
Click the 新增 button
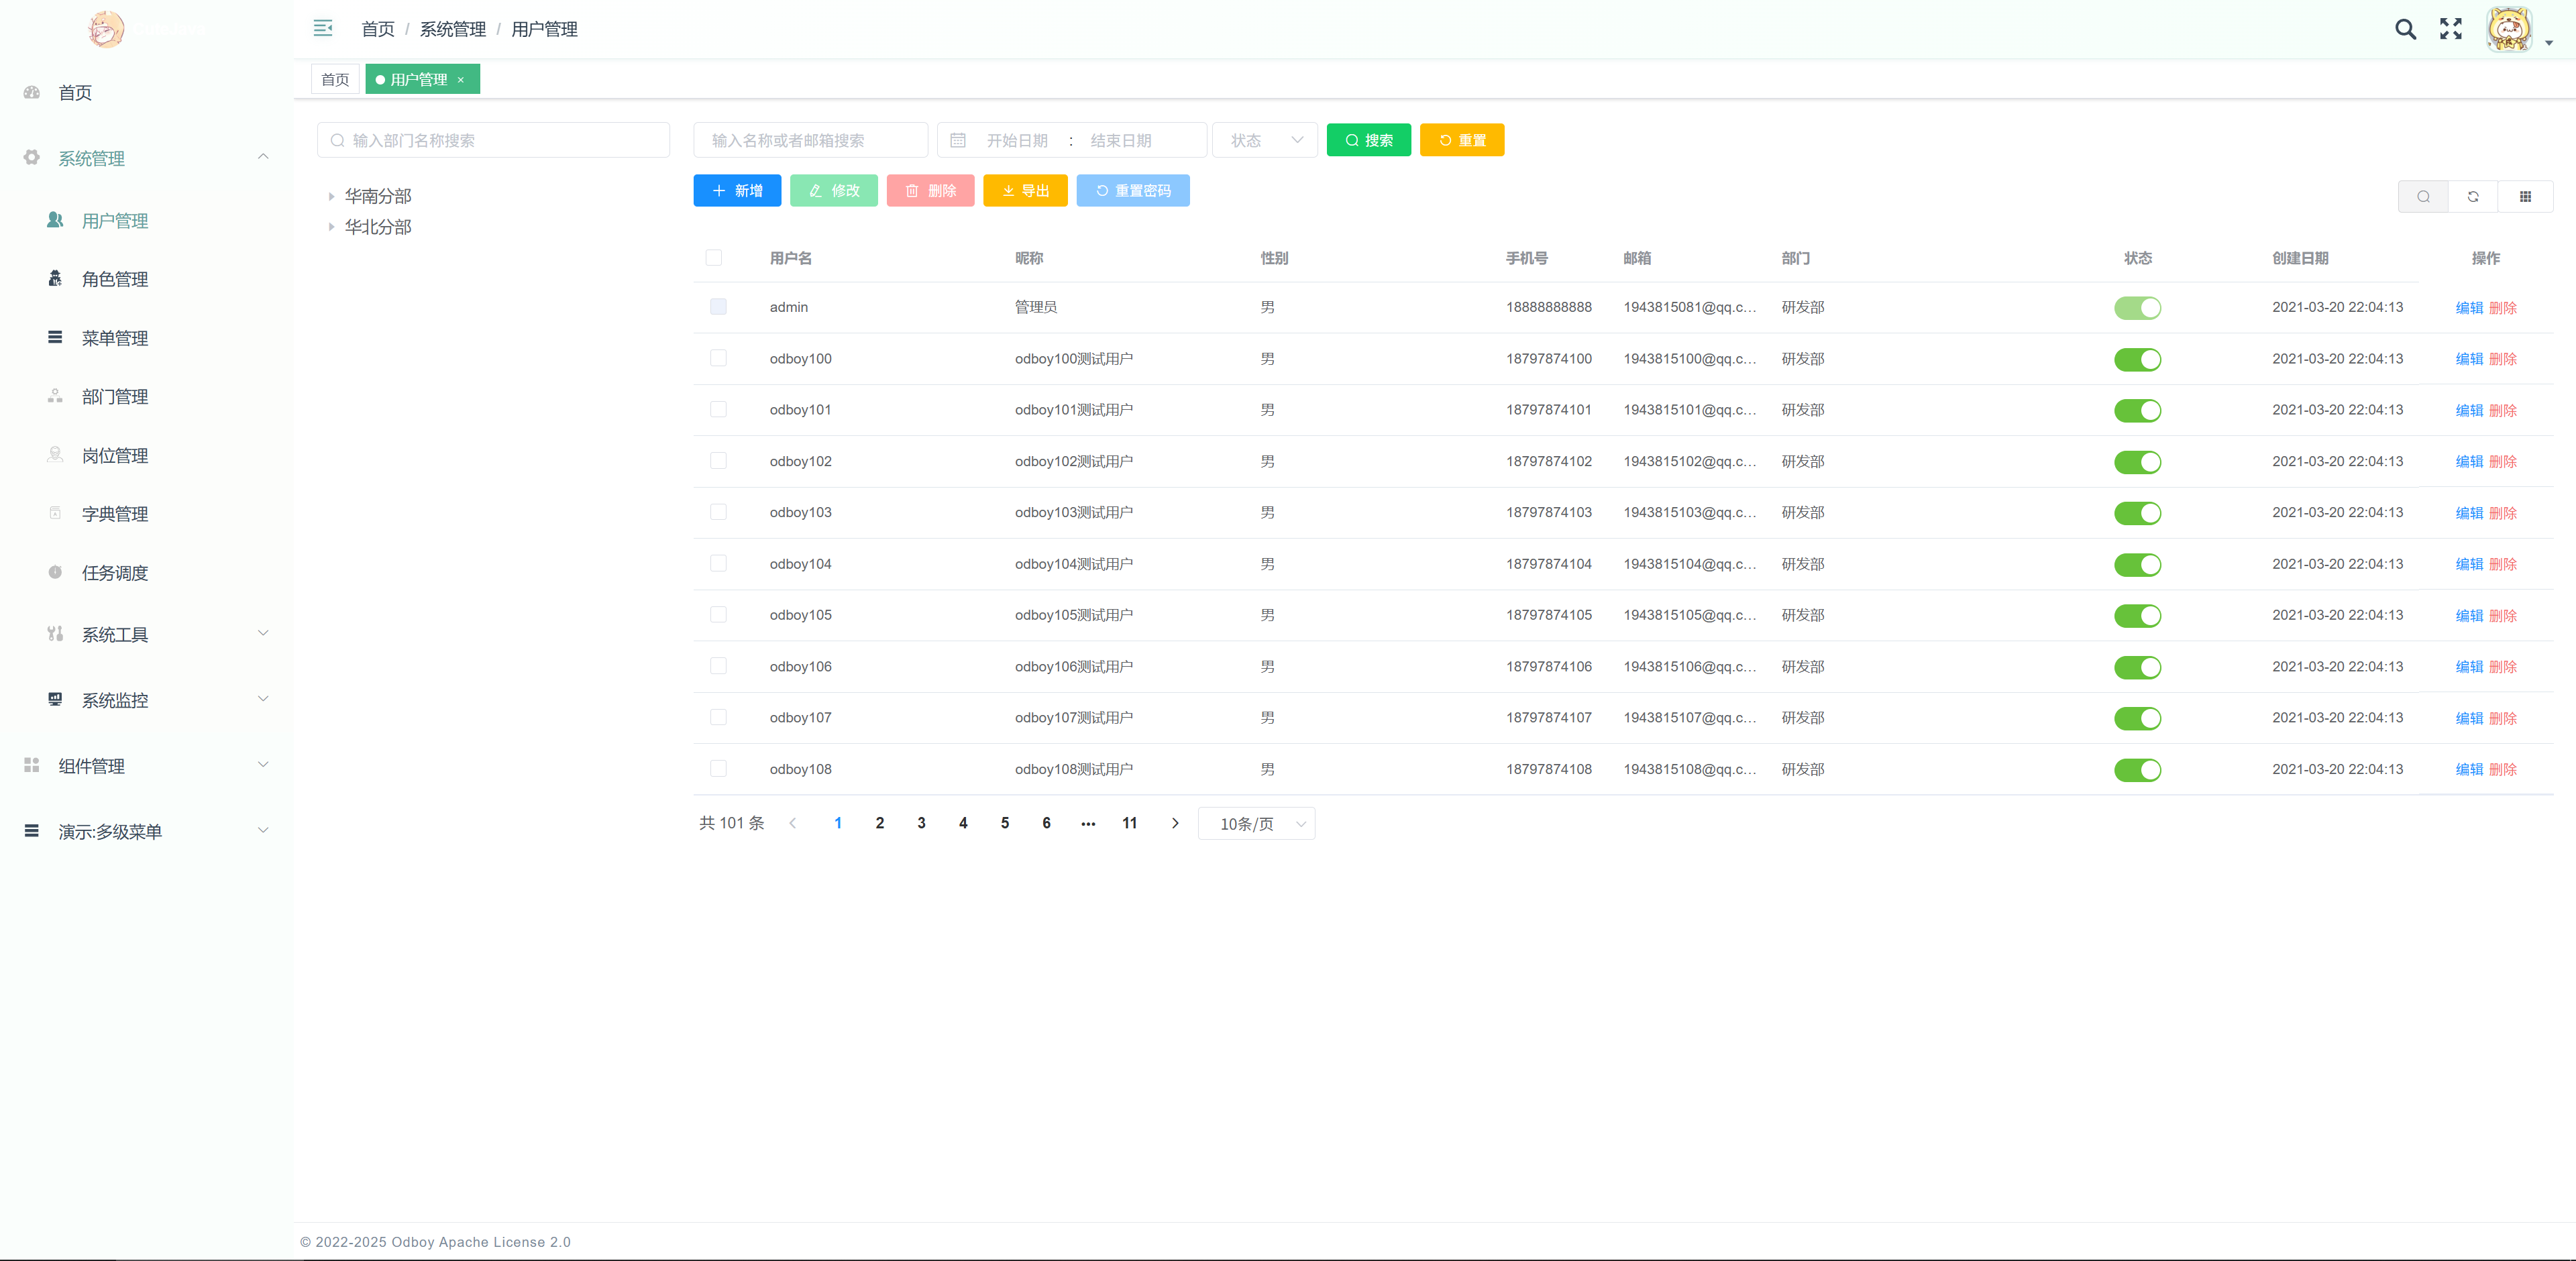737,191
